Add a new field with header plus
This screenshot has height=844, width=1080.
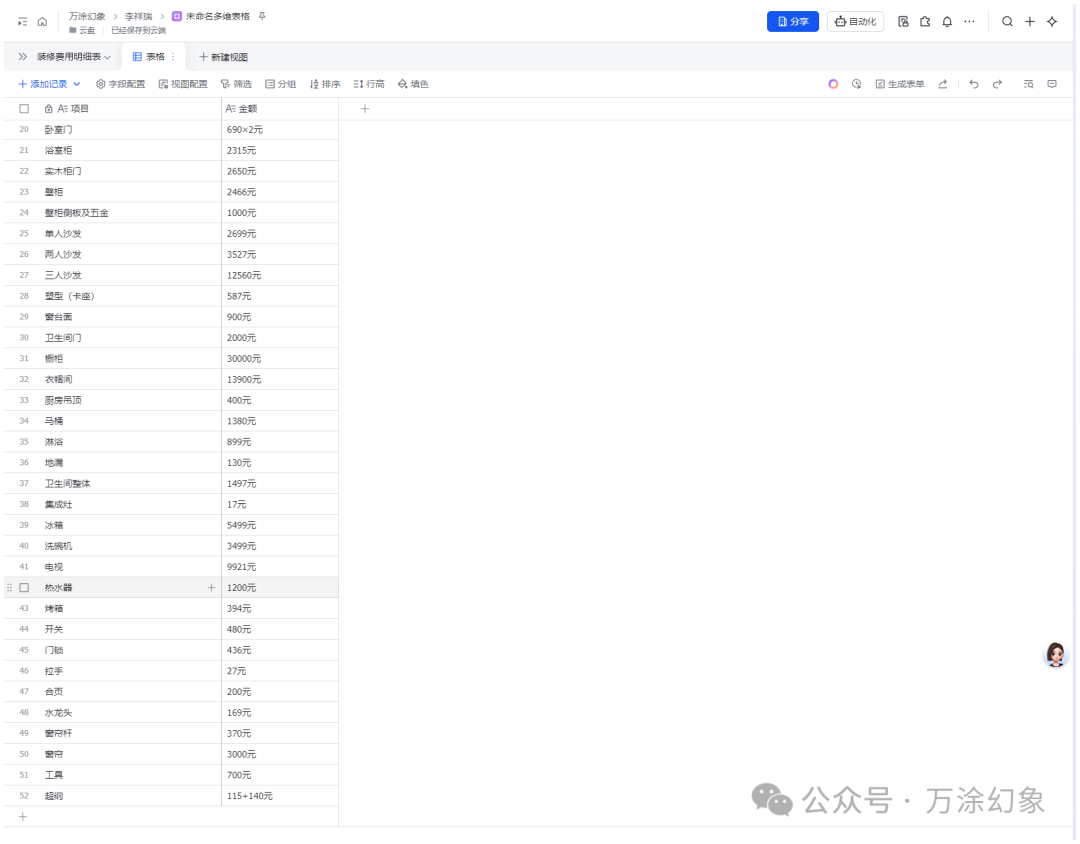tap(365, 109)
